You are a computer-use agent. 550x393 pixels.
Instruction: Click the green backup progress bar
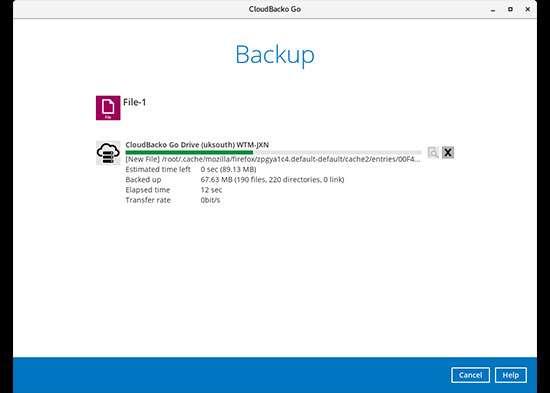point(273,152)
